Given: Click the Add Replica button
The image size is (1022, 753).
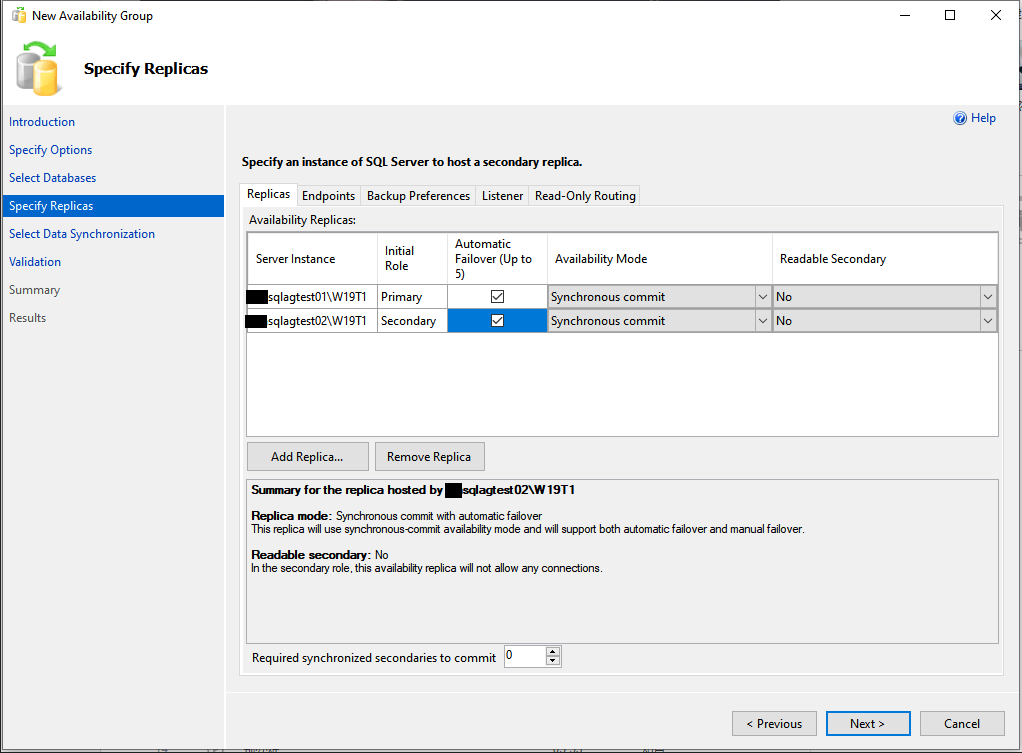Looking at the screenshot, I should (x=307, y=457).
